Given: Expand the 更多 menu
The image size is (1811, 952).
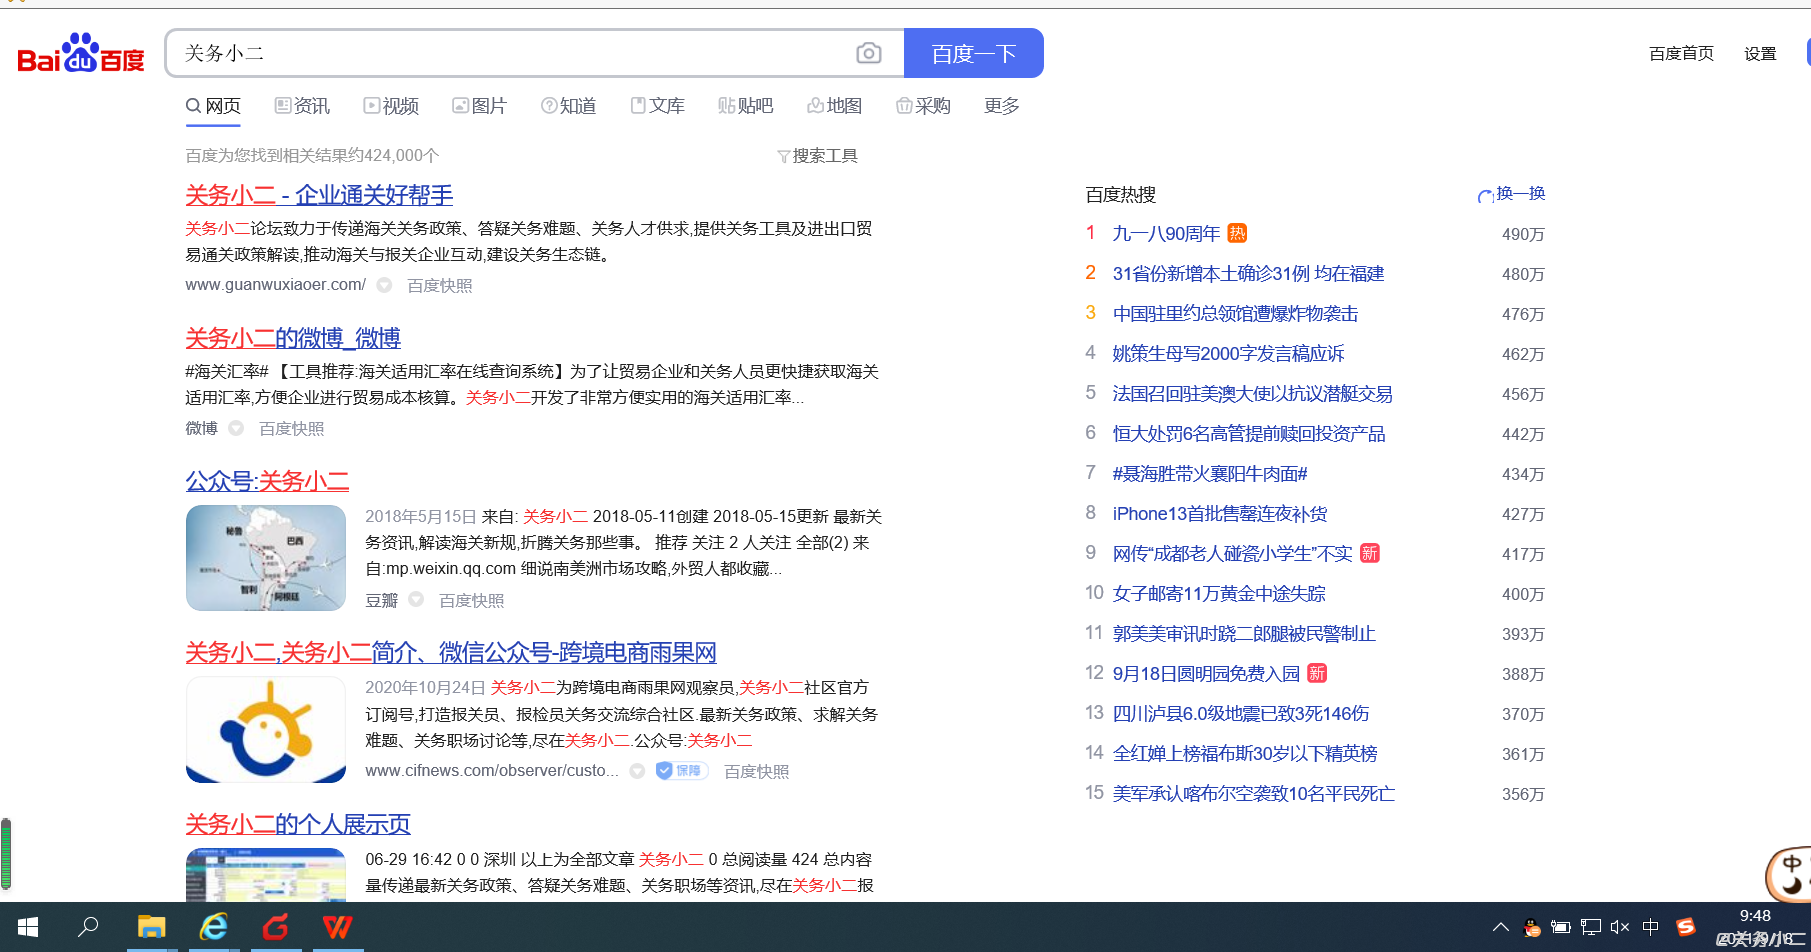Looking at the screenshot, I should [1001, 106].
